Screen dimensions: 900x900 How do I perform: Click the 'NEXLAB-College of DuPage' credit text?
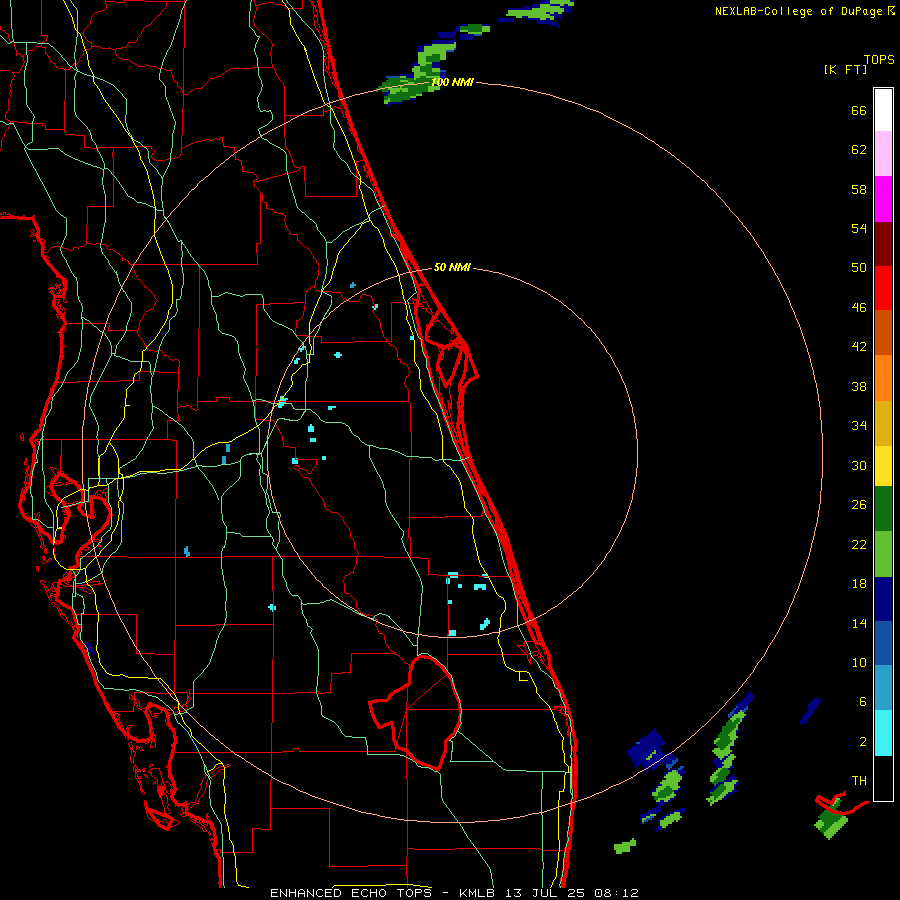(798, 11)
